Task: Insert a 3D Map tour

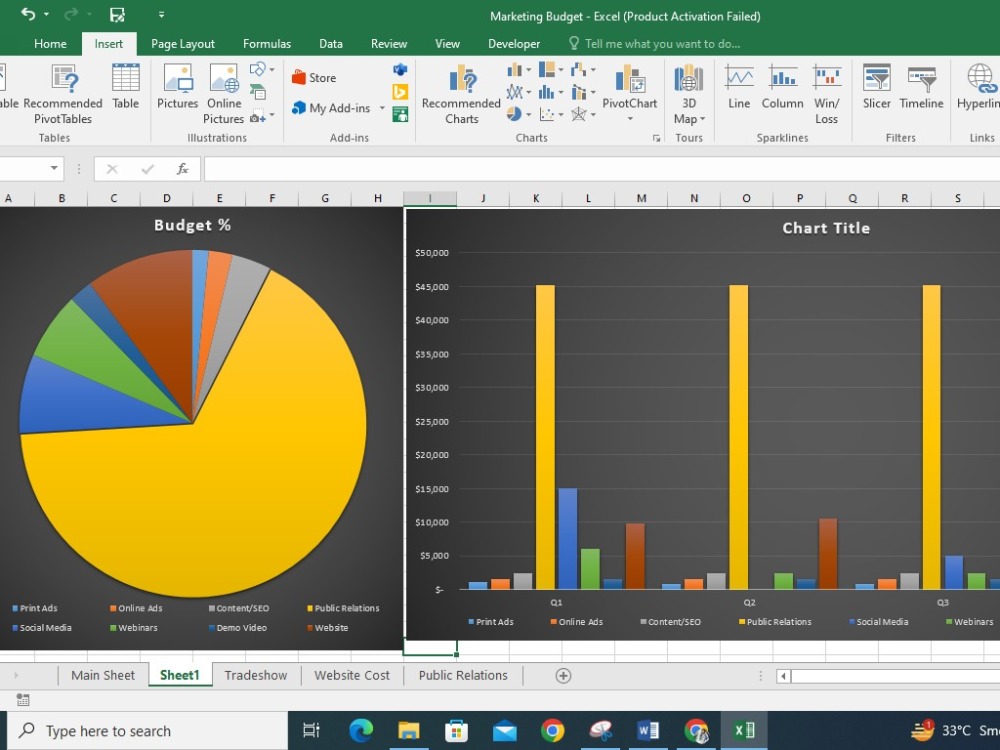Action: click(x=687, y=93)
